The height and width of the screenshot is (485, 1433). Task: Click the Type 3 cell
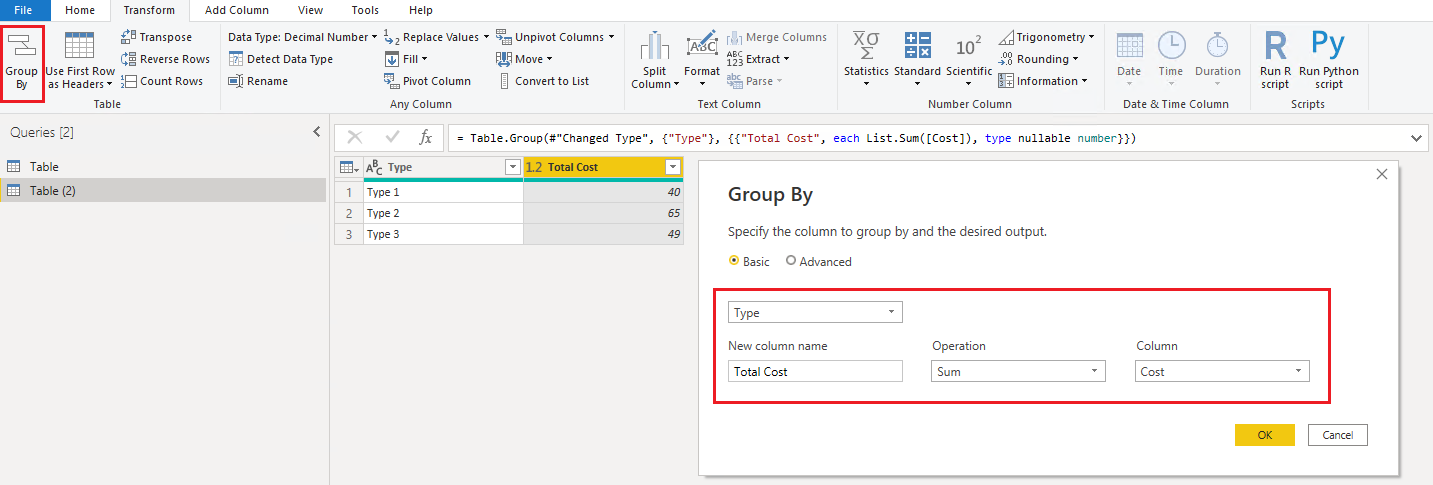[443, 234]
